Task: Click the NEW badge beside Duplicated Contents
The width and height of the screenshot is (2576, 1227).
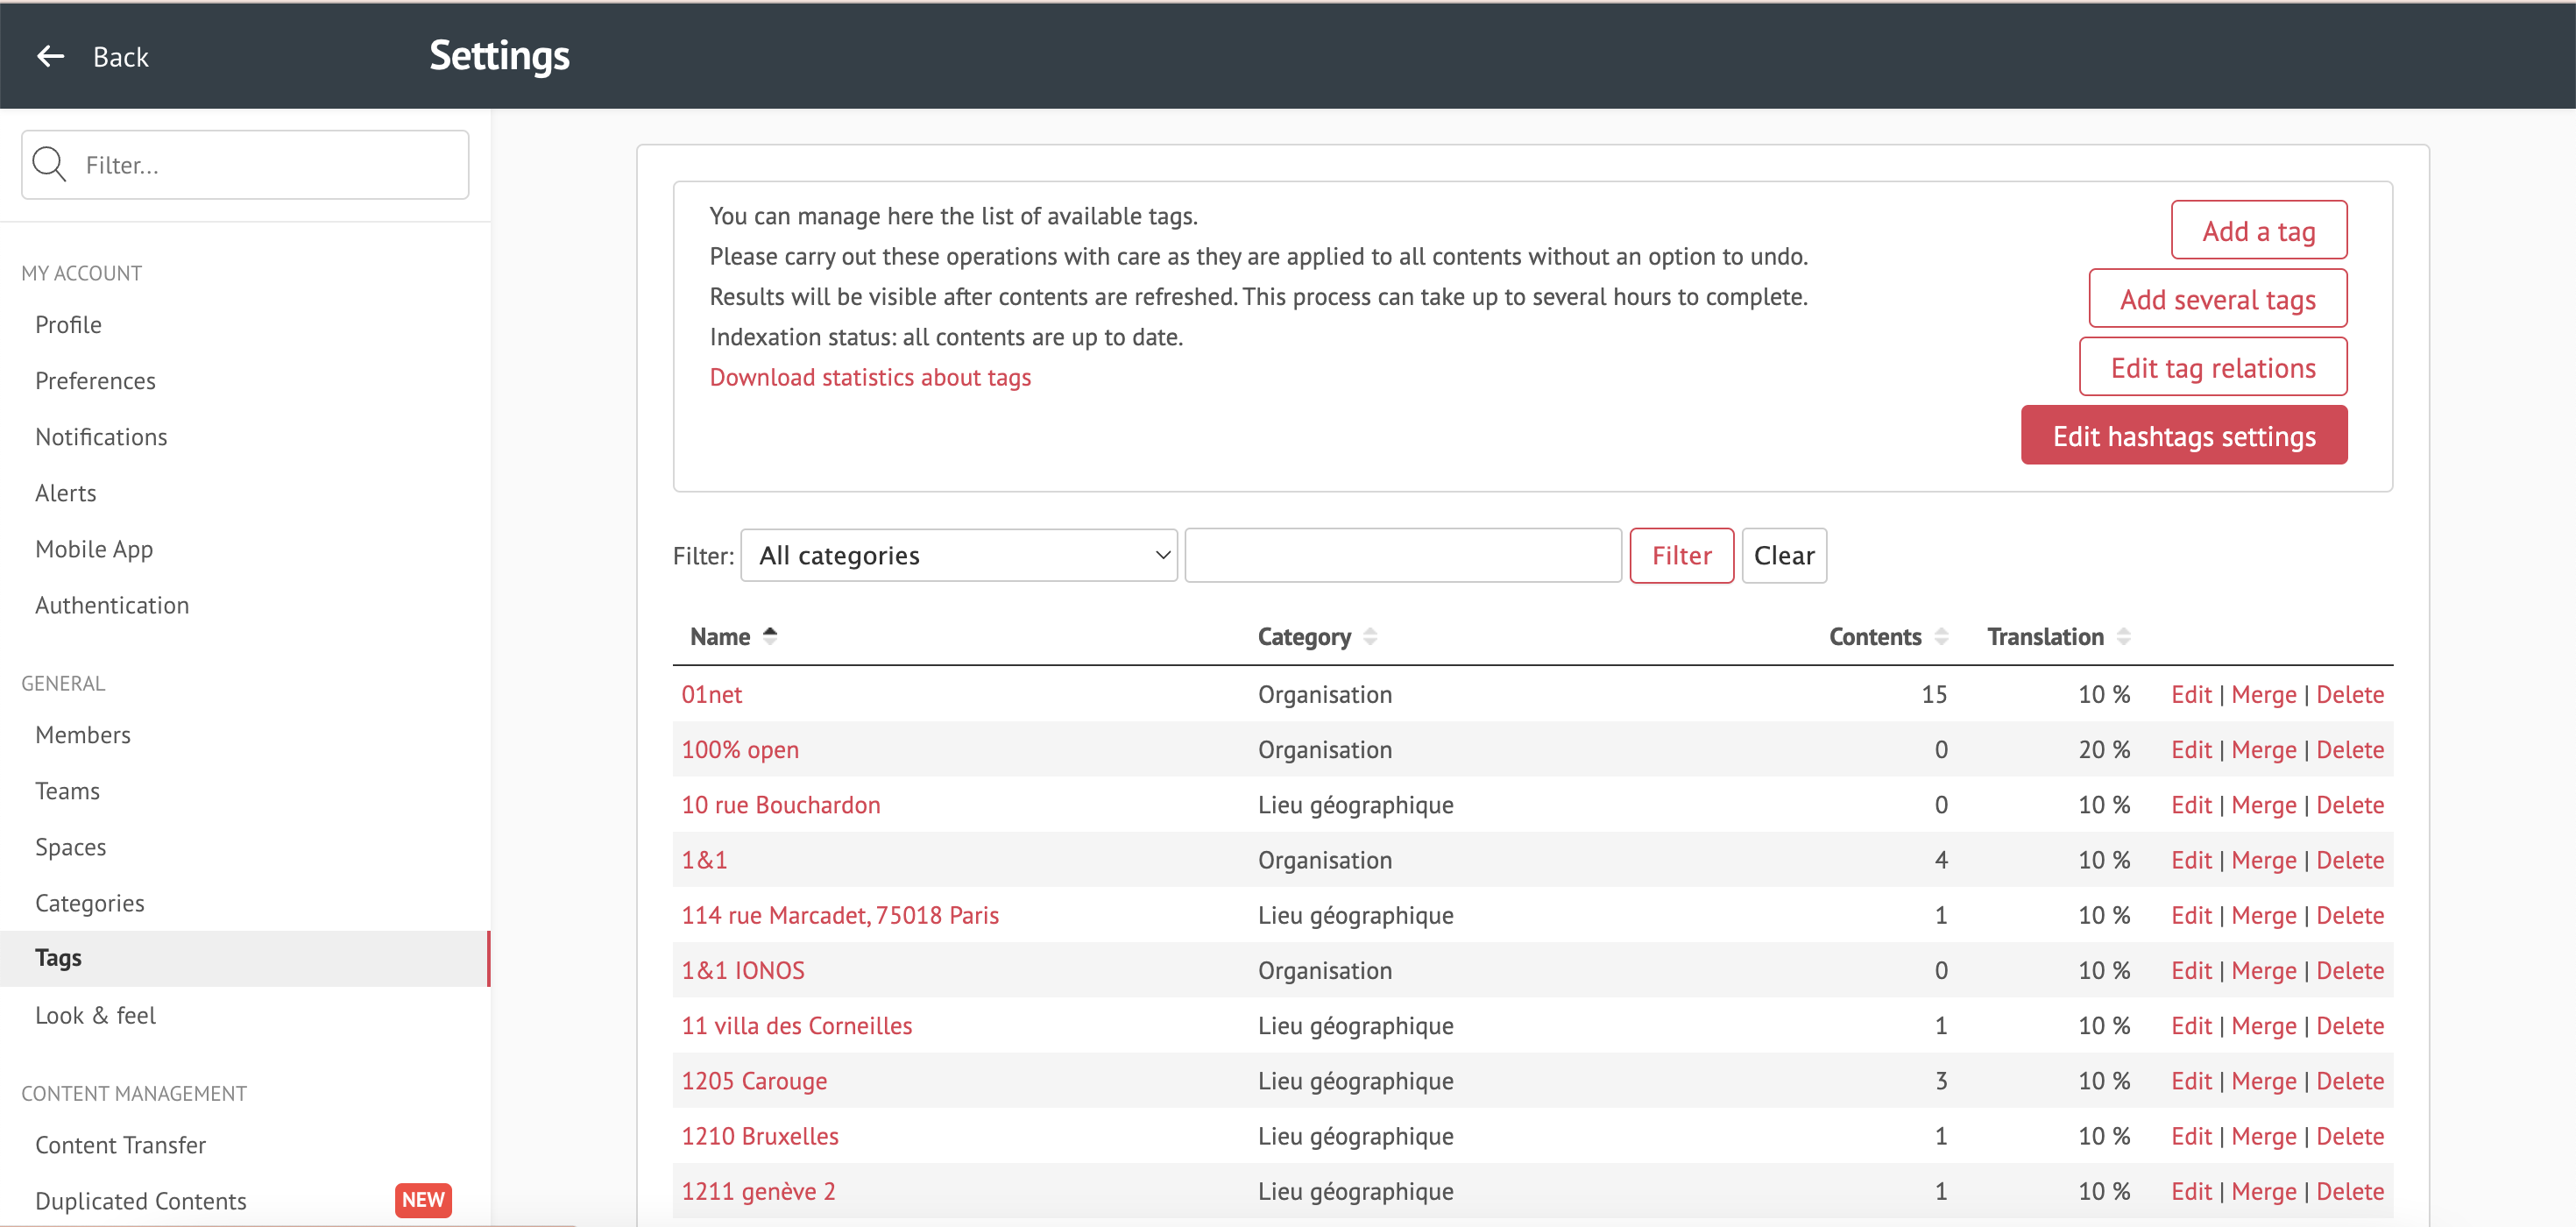Action: pos(423,1200)
